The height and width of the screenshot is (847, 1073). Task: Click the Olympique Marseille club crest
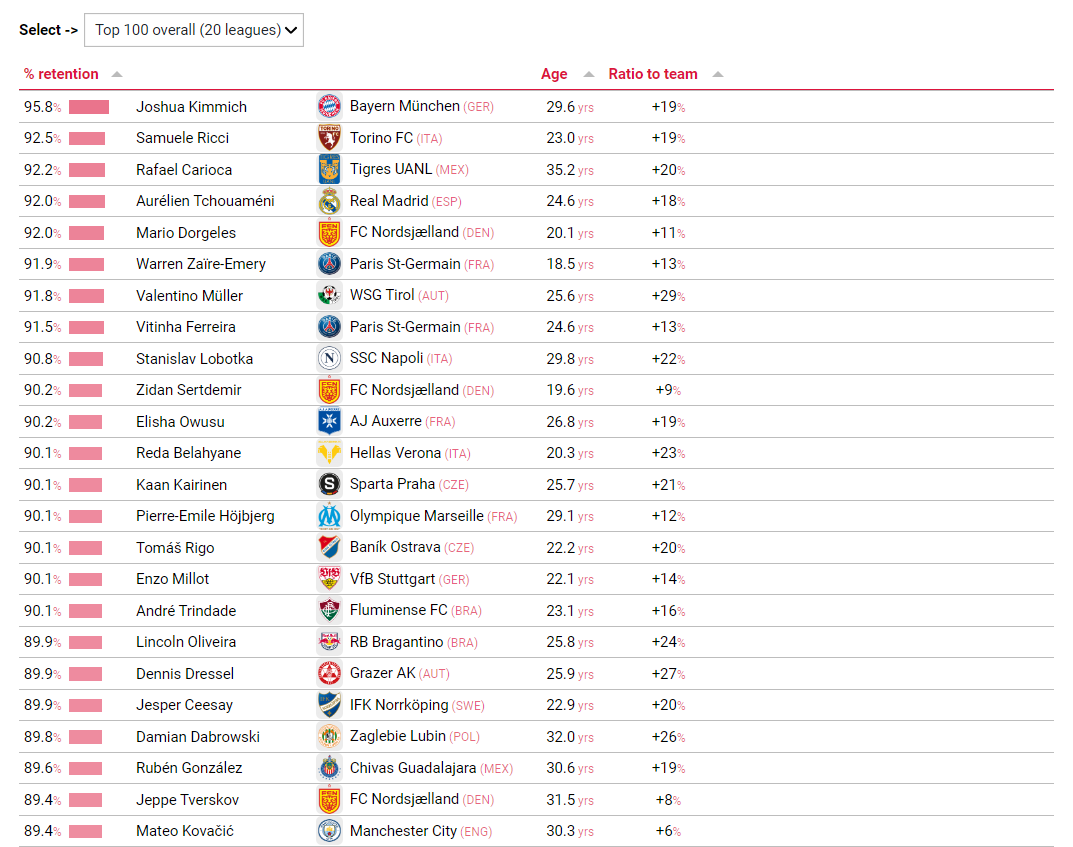(x=329, y=516)
